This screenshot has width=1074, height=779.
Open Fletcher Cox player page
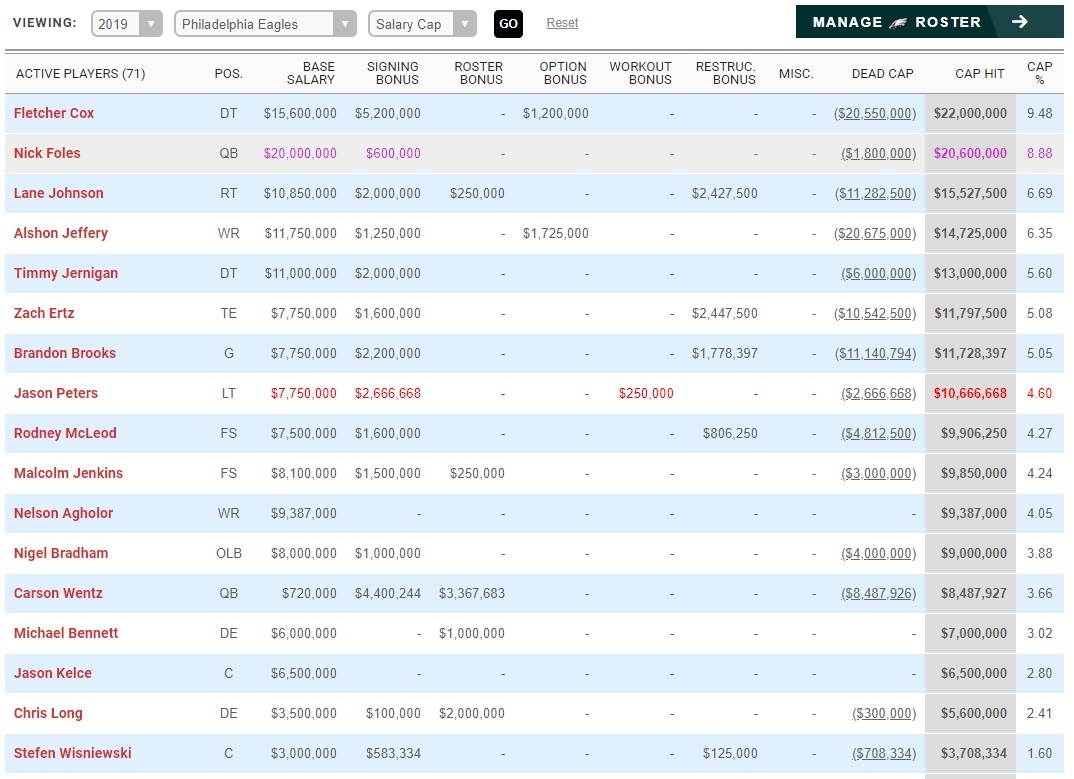coord(54,113)
